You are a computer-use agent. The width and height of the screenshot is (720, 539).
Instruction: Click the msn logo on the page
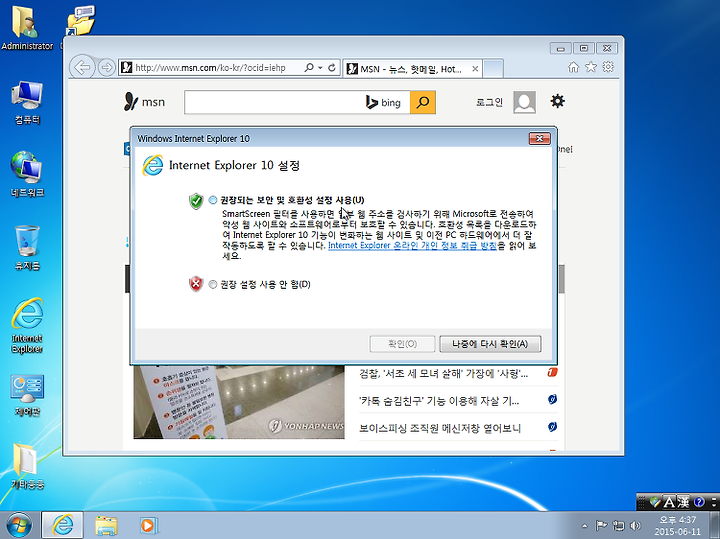tap(144, 102)
